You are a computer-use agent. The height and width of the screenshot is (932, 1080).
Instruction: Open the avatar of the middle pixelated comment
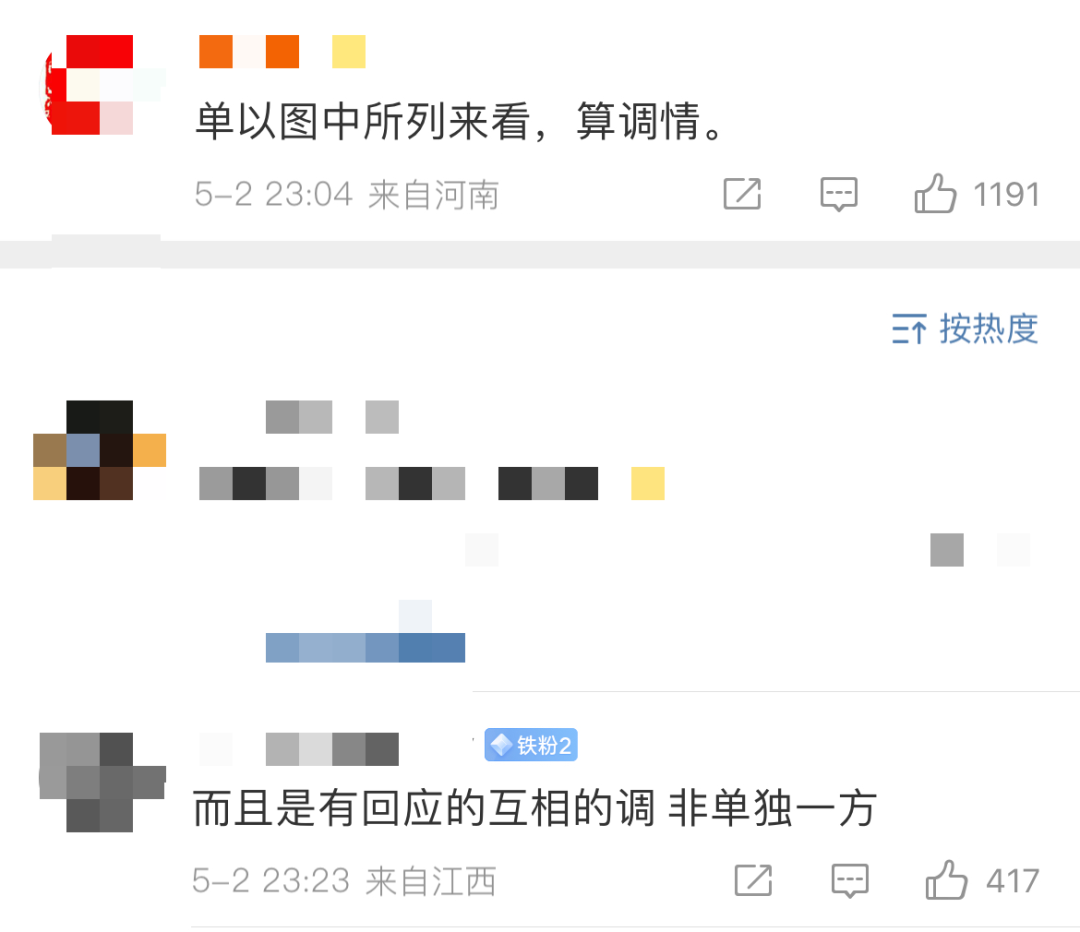pyautogui.click(x=100, y=450)
